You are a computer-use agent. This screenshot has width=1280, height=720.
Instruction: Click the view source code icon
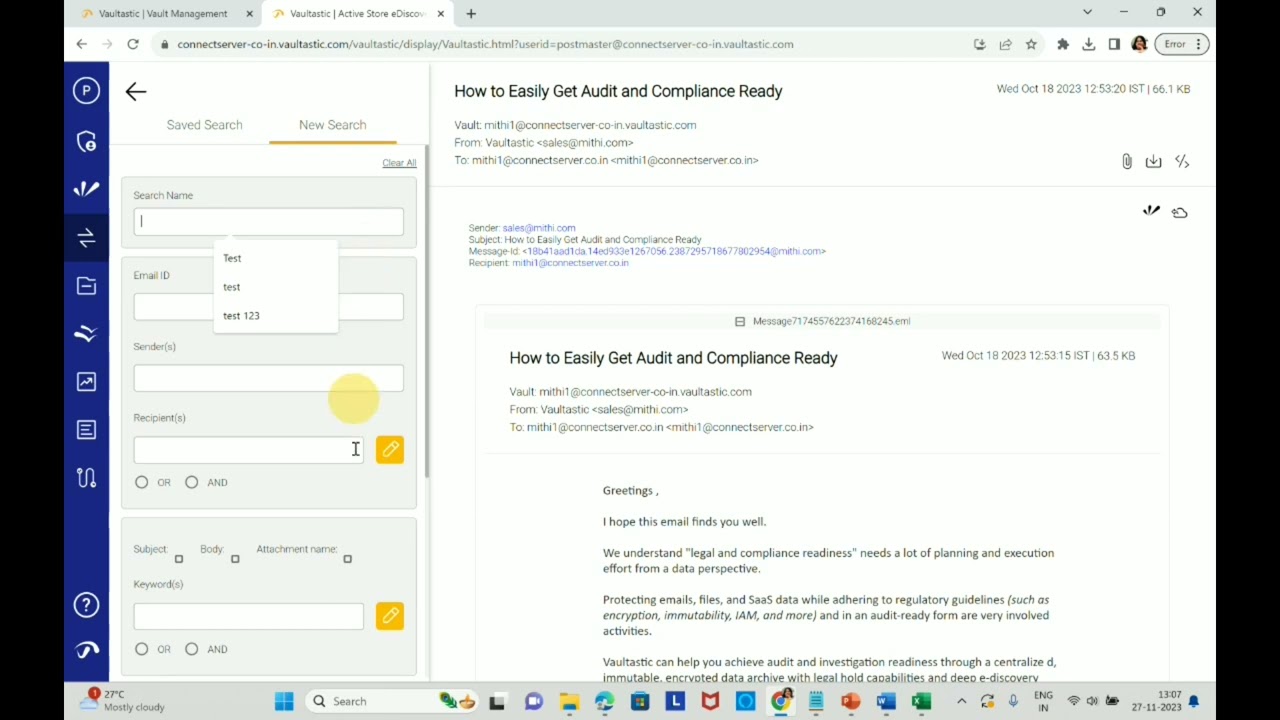pos(1182,161)
